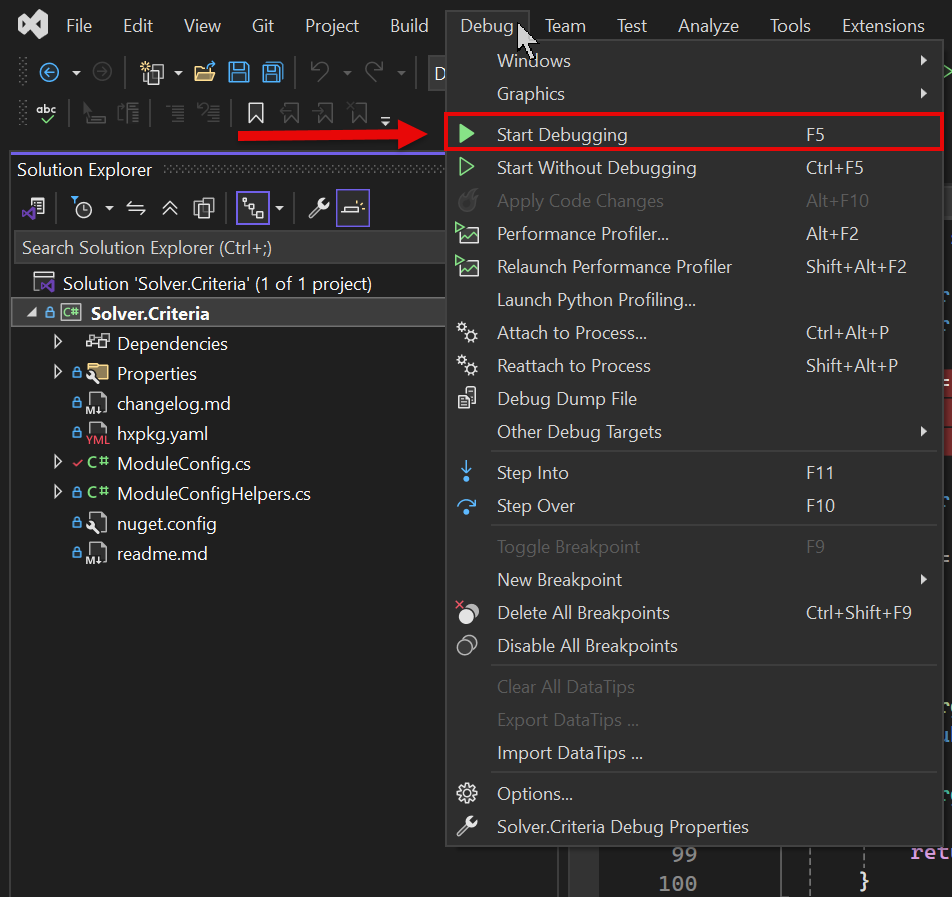Select changelog.md in Solution Explorer

point(174,404)
